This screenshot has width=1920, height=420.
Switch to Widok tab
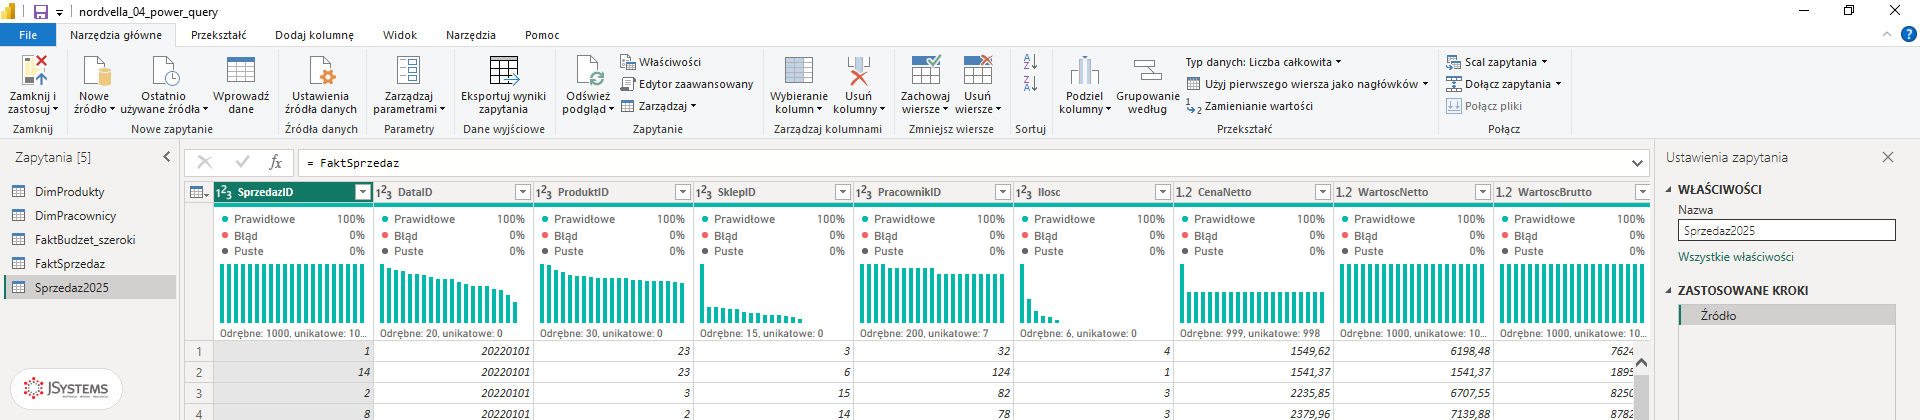pyautogui.click(x=400, y=35)
